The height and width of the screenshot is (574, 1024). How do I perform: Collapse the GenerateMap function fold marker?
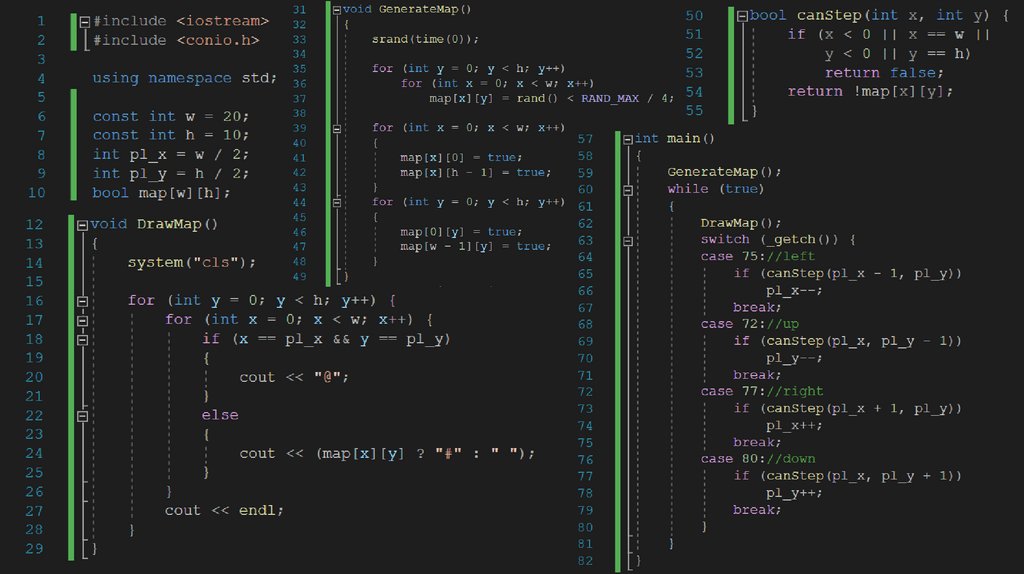(337, 9)
